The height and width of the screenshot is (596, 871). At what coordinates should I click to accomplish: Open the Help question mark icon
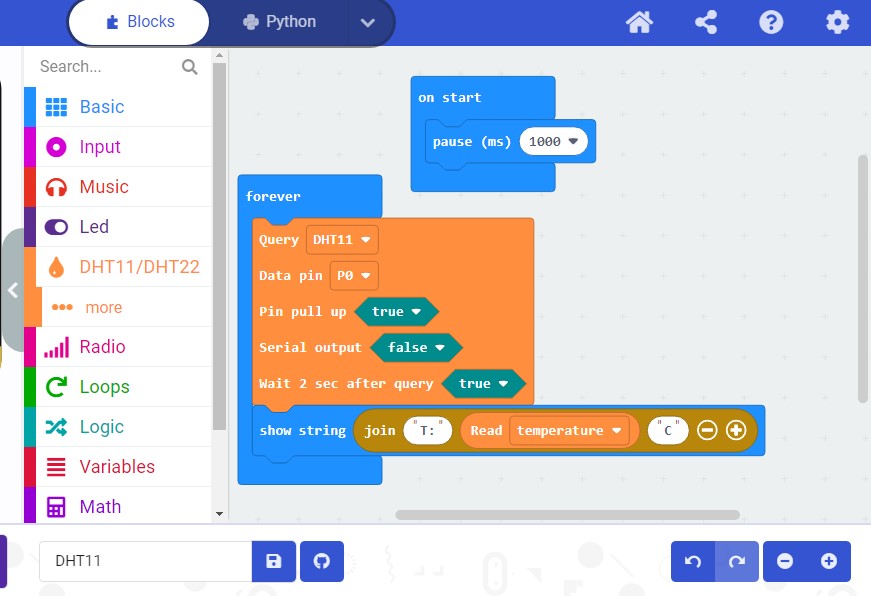click(771, 23)
